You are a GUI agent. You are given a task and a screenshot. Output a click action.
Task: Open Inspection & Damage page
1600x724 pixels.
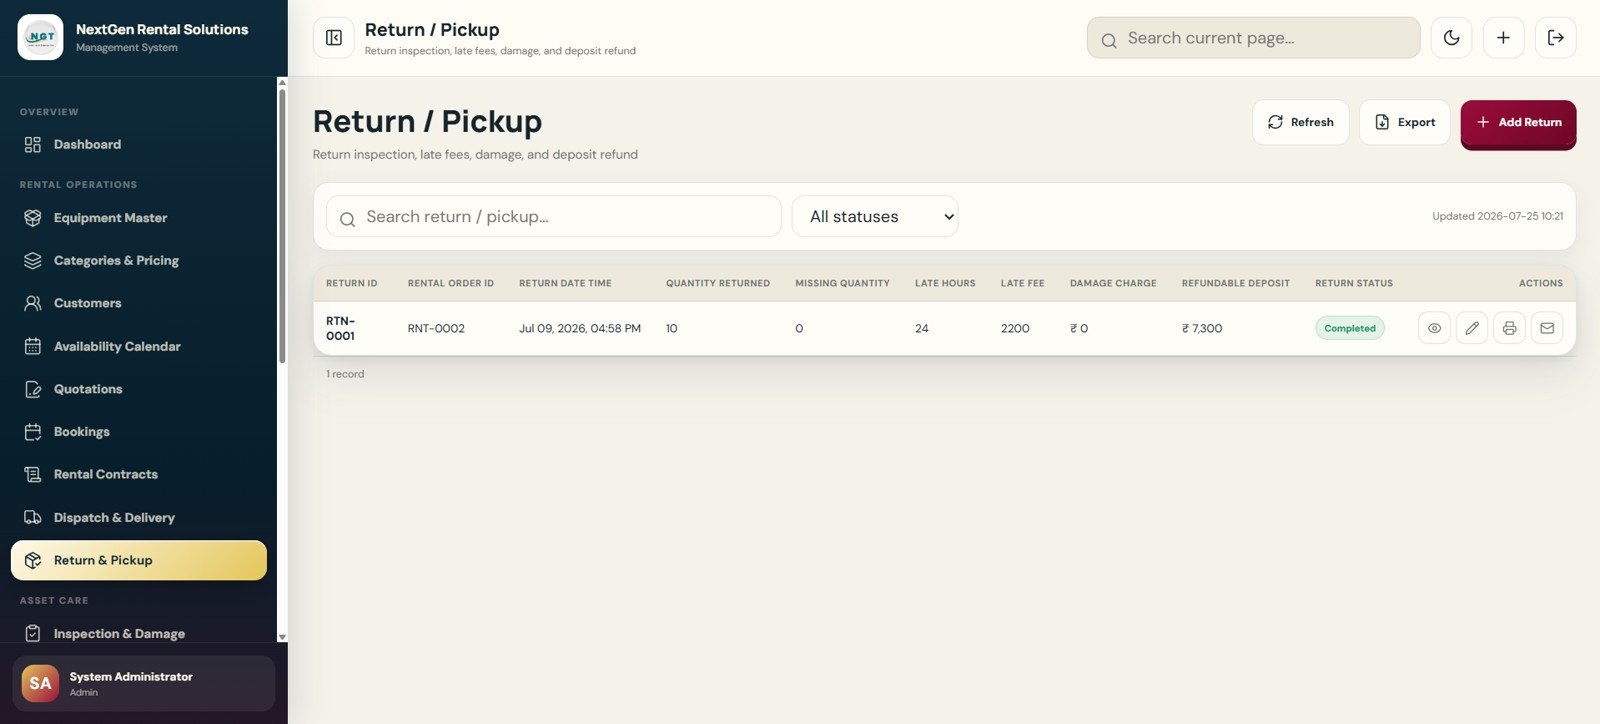139,634
